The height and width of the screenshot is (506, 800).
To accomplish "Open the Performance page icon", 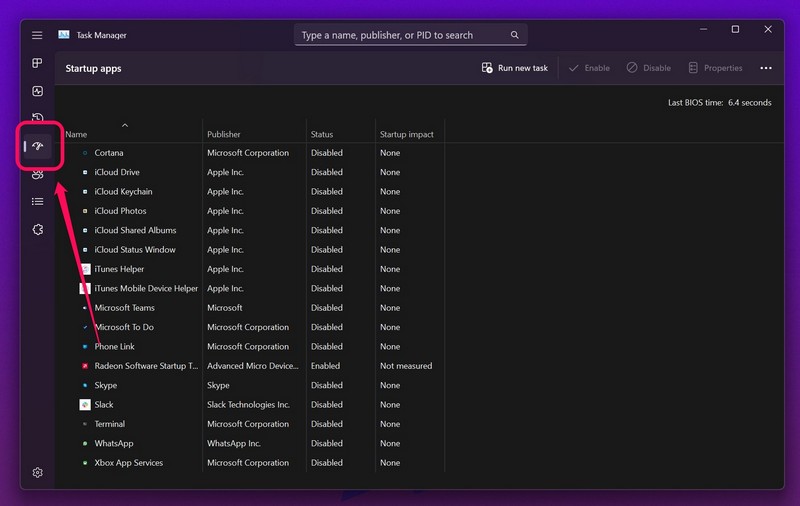I will [37, 91].
